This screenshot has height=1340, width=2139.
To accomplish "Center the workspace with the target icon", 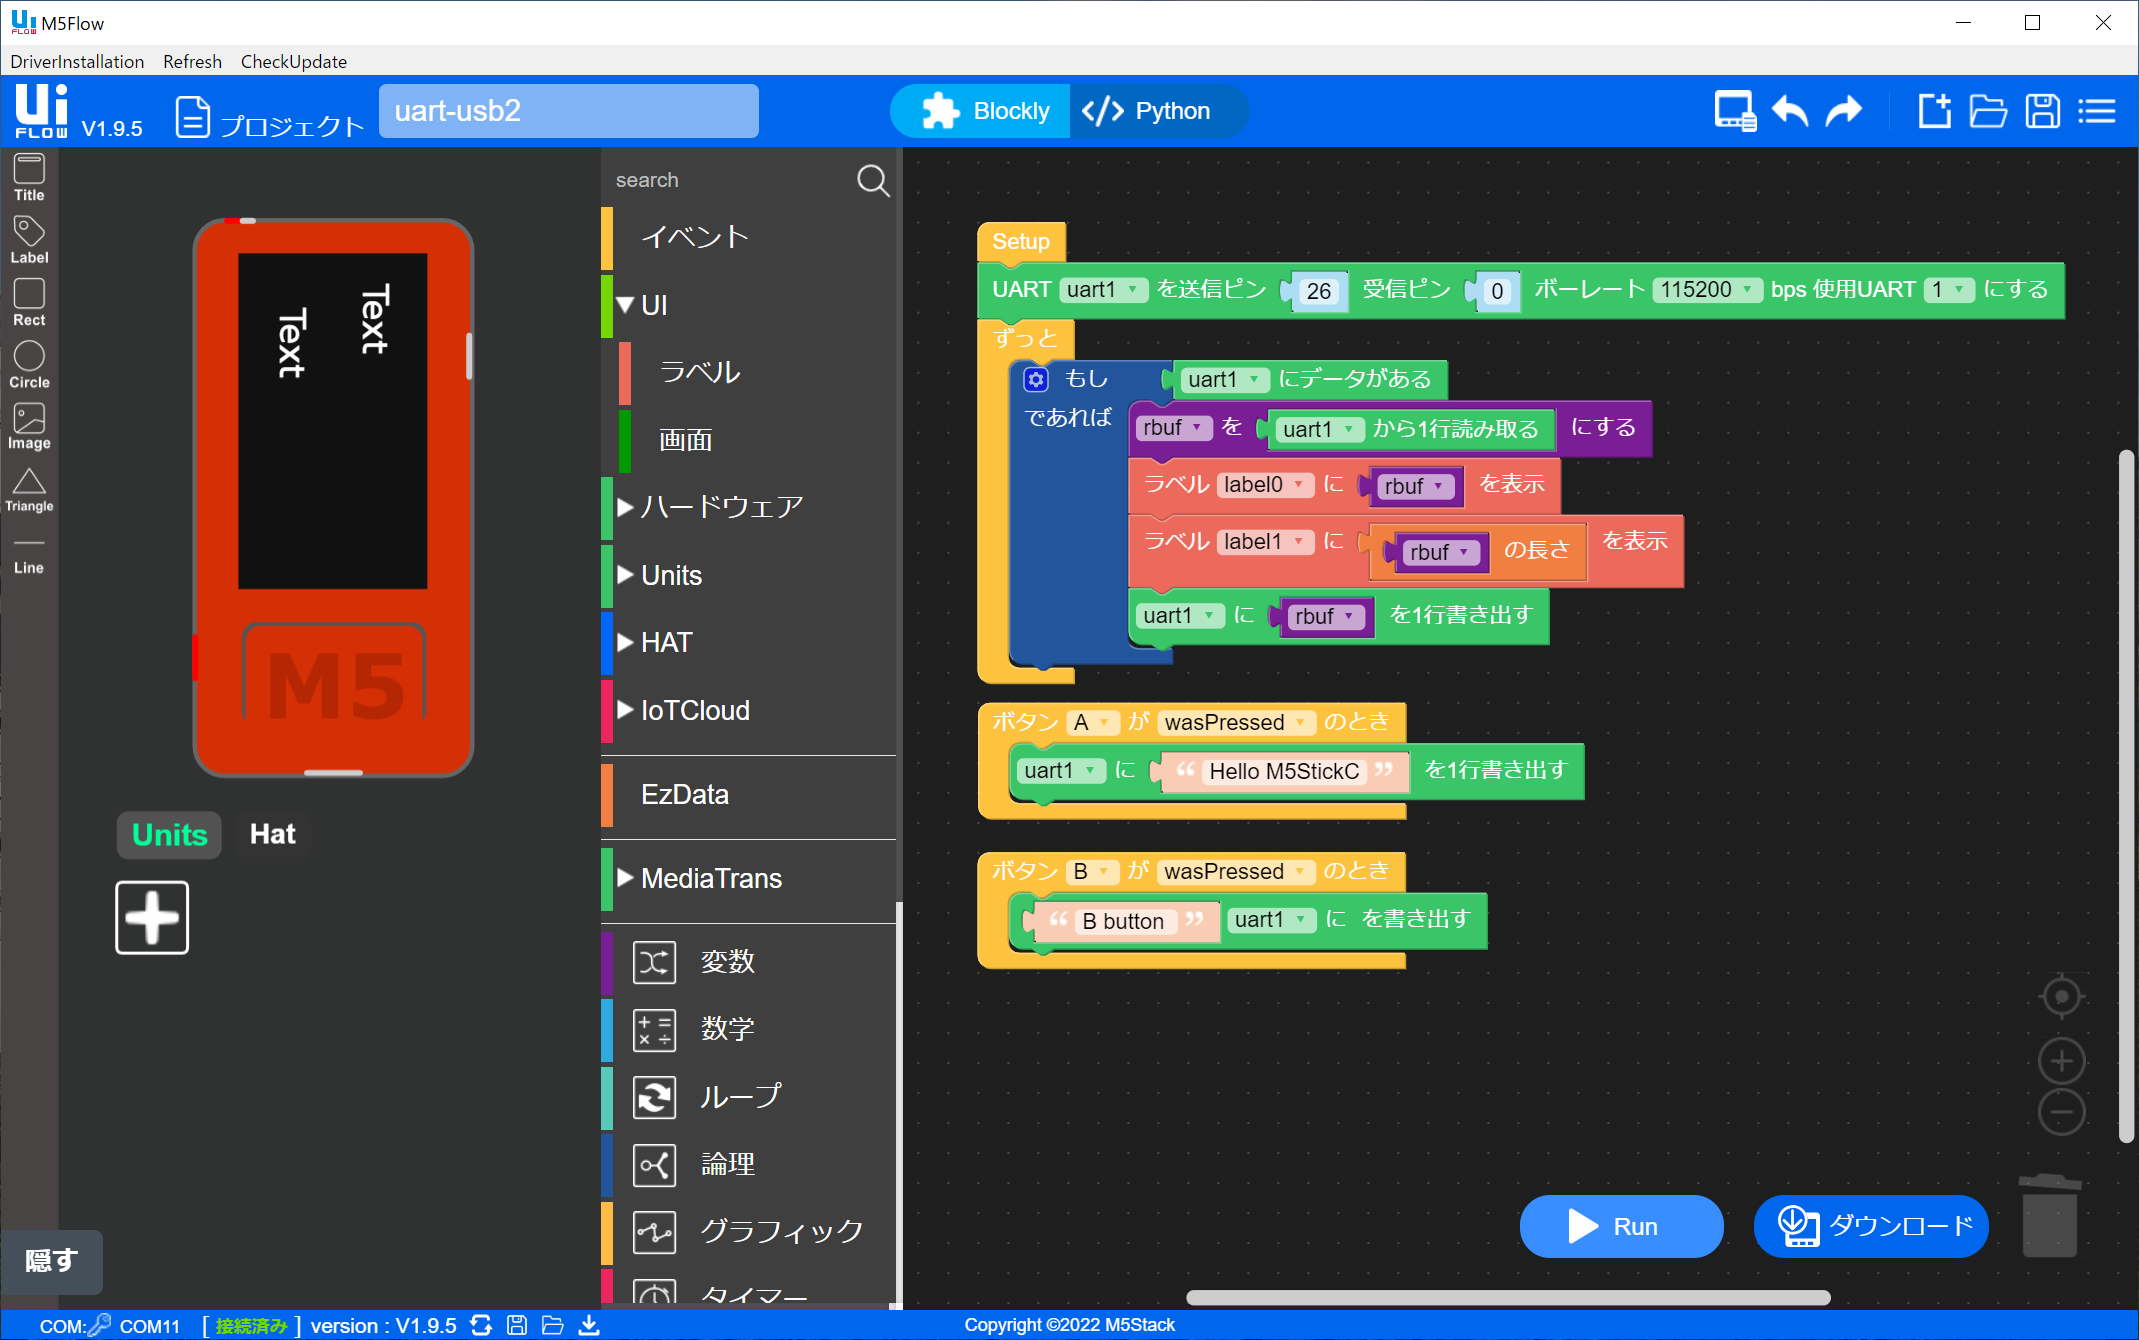I will point(2061,996).
